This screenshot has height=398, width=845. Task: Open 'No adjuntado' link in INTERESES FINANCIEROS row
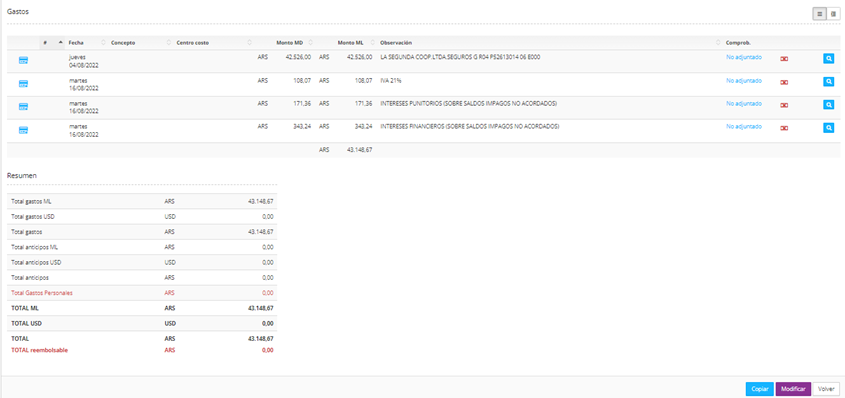pyautogui.click(x=744, y=127)
